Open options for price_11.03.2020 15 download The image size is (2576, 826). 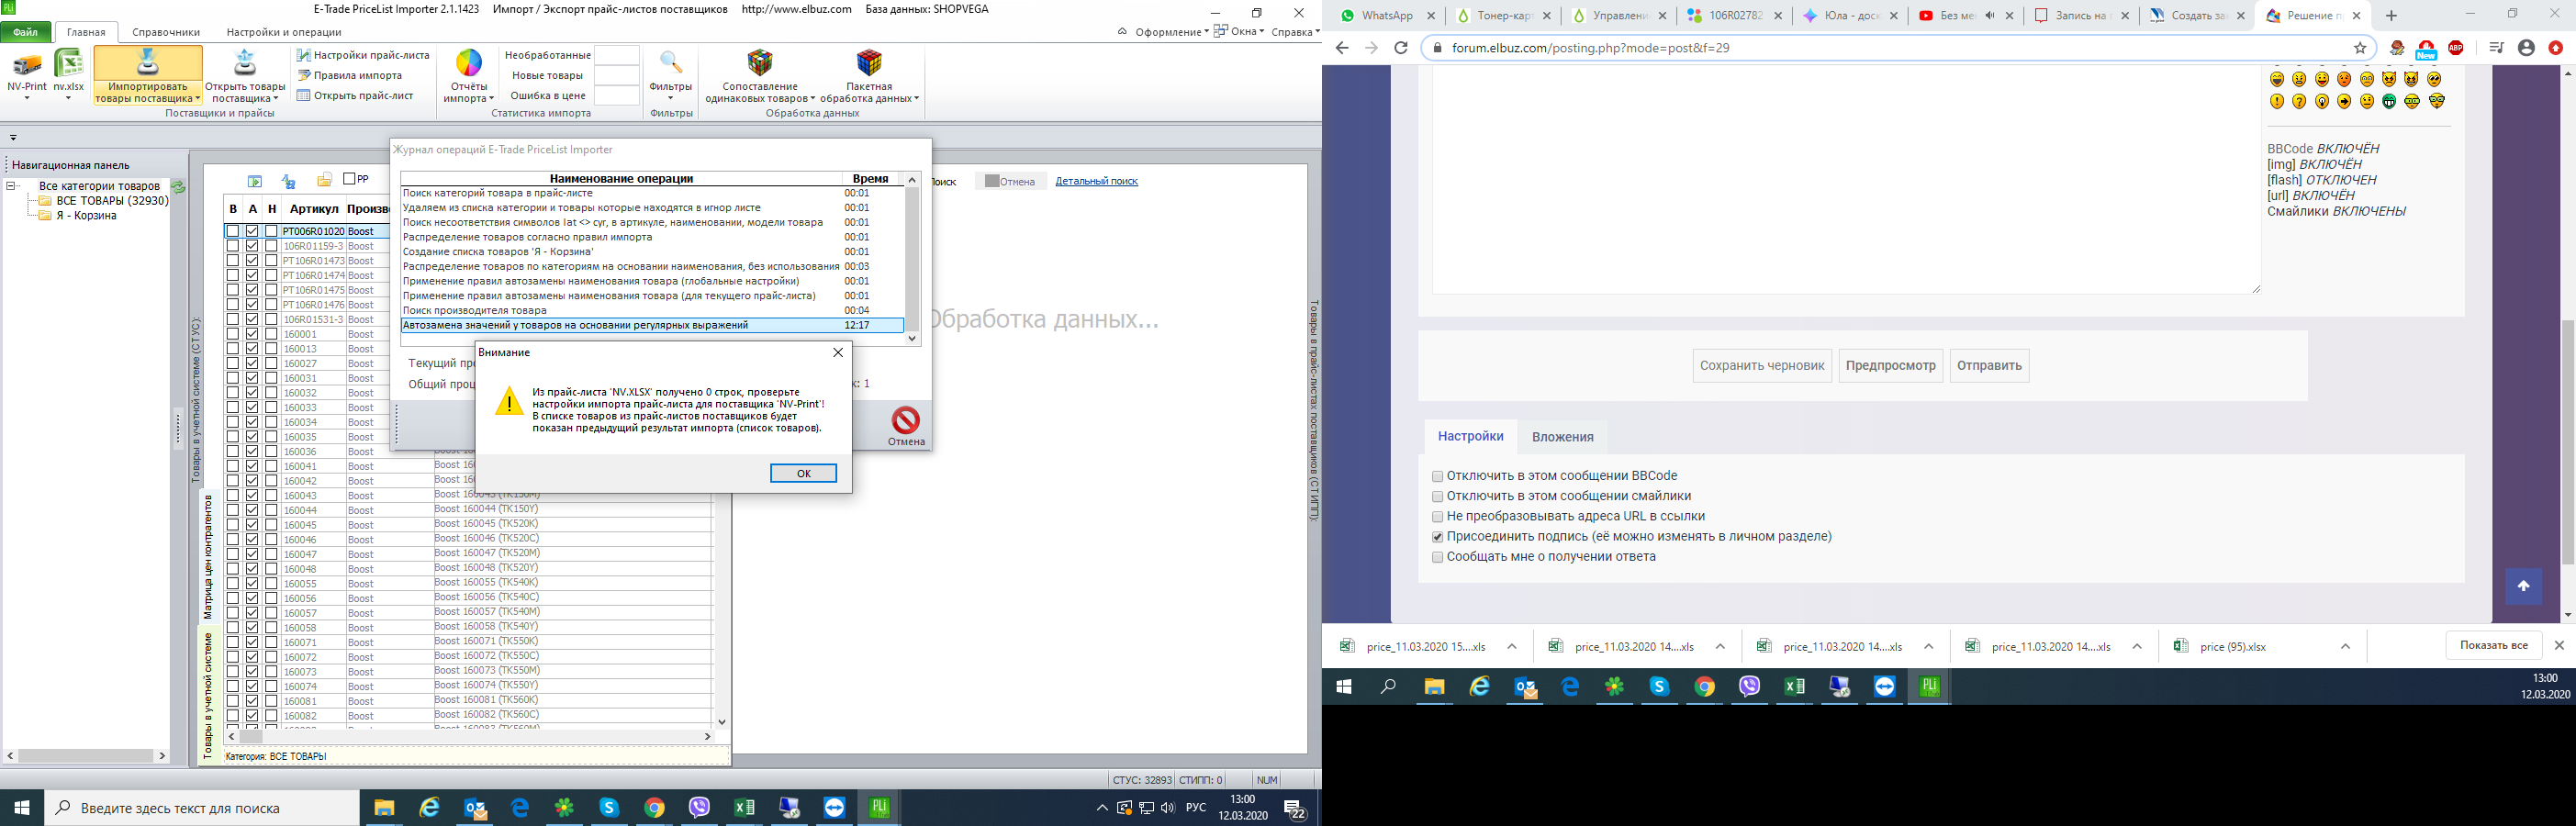1512,646
